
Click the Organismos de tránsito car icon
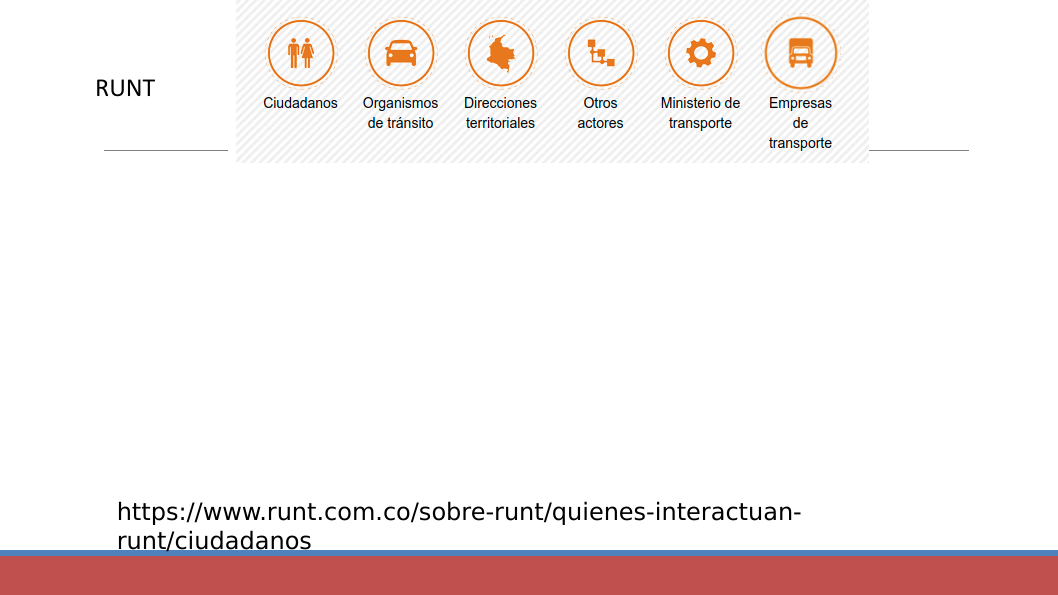(401, 53)
